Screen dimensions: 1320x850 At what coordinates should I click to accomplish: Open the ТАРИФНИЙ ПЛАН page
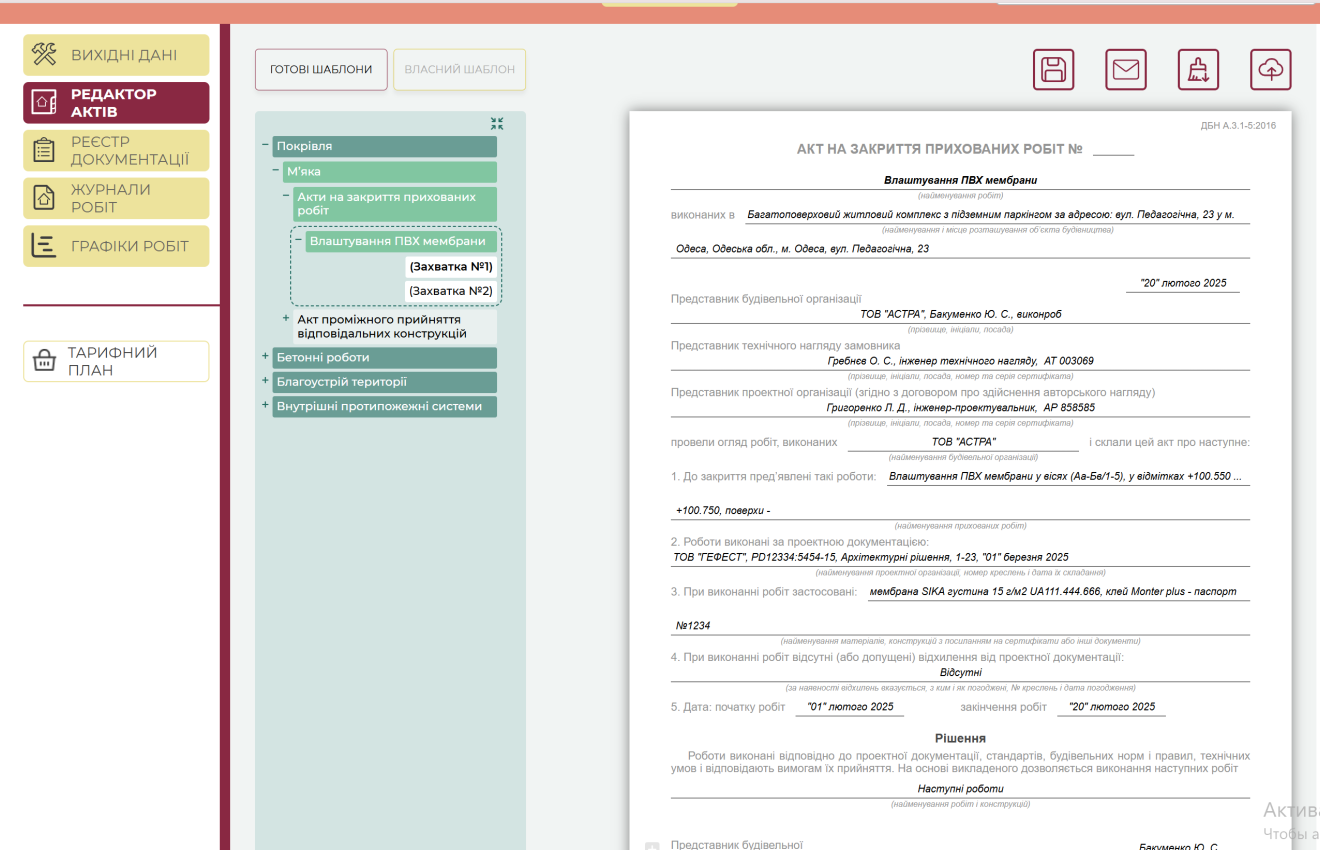(x=116, y=361)
